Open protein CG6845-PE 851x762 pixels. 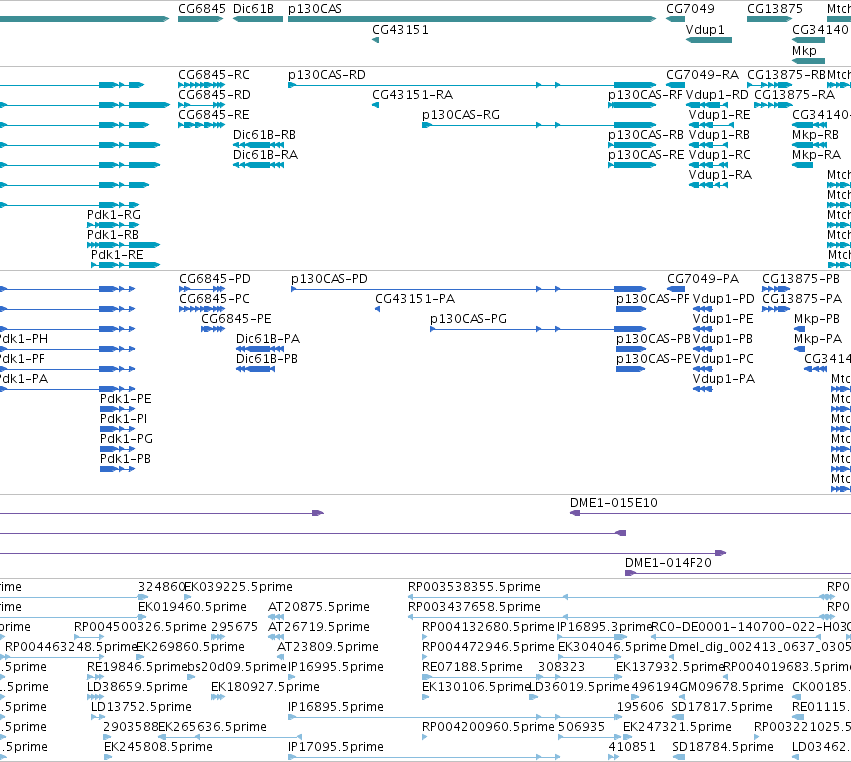tap(213, 329)
